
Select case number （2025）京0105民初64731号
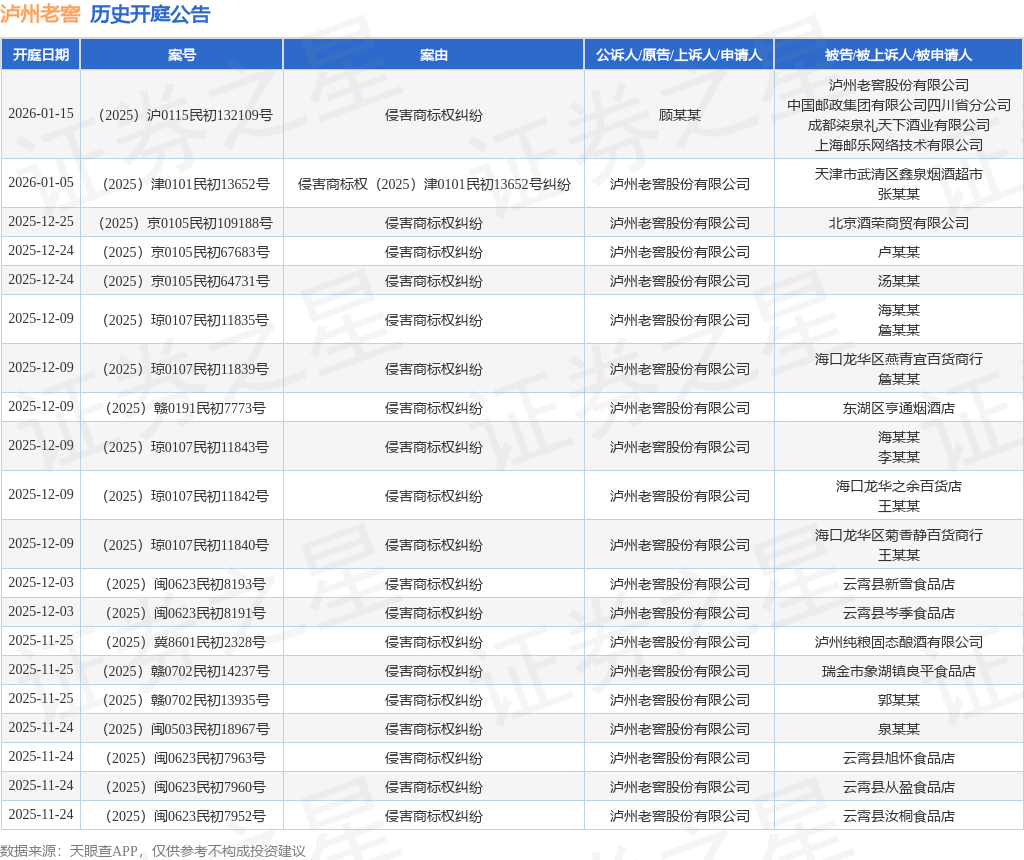pyautogui.click(x=182, y=281)
